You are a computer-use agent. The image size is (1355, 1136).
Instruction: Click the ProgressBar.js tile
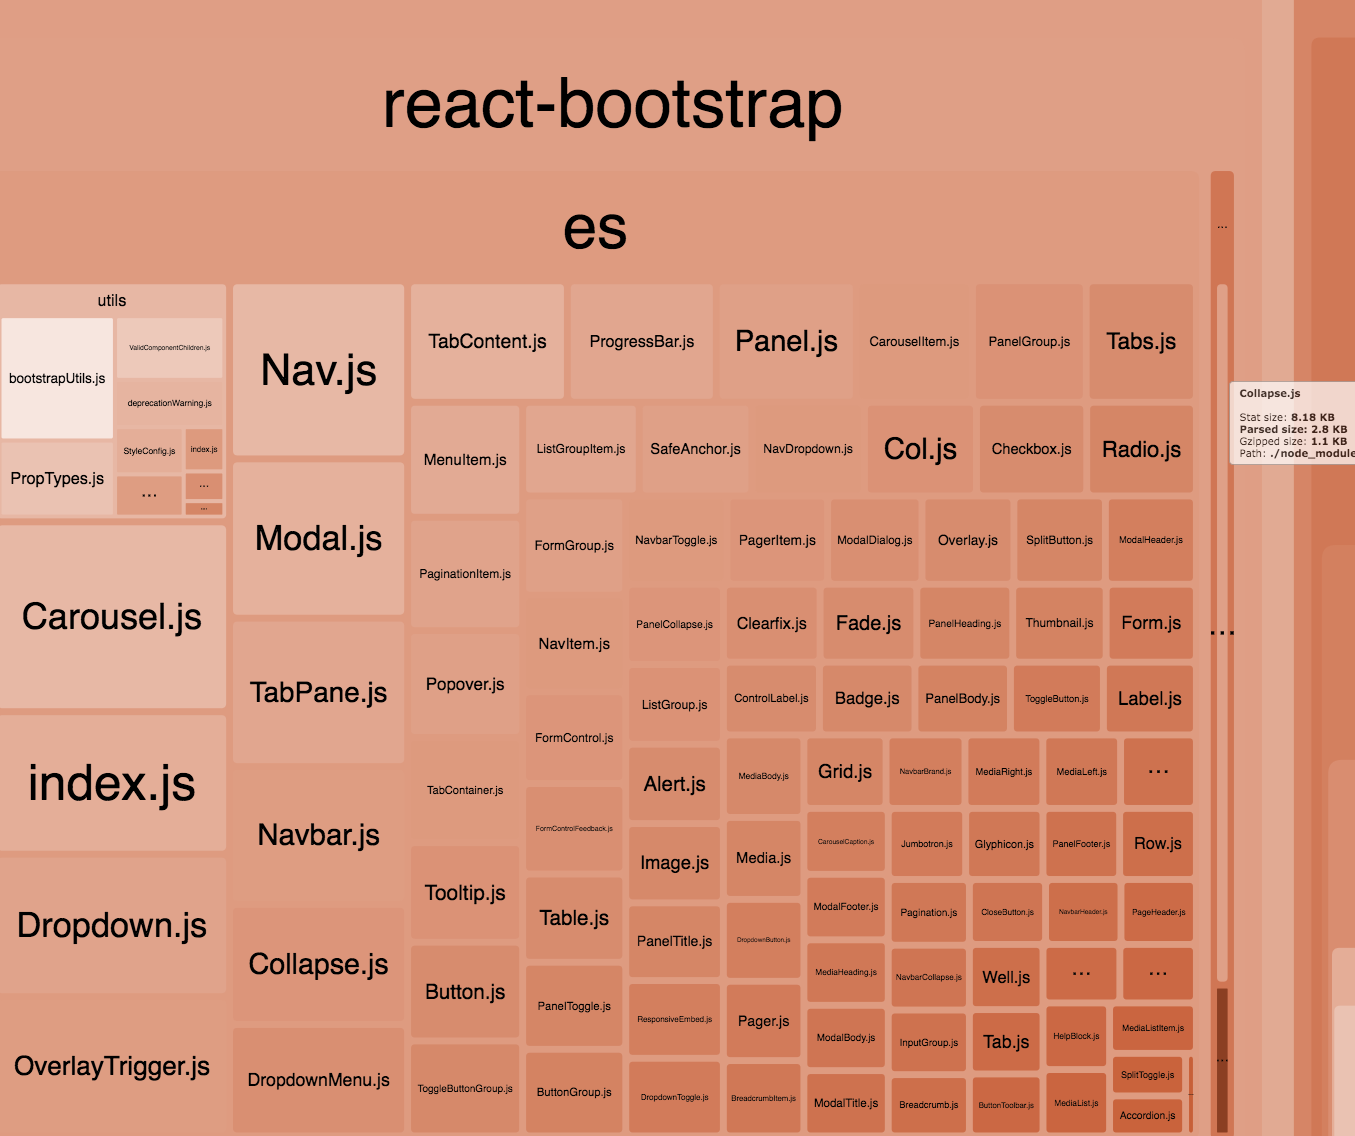pos(641,341)
